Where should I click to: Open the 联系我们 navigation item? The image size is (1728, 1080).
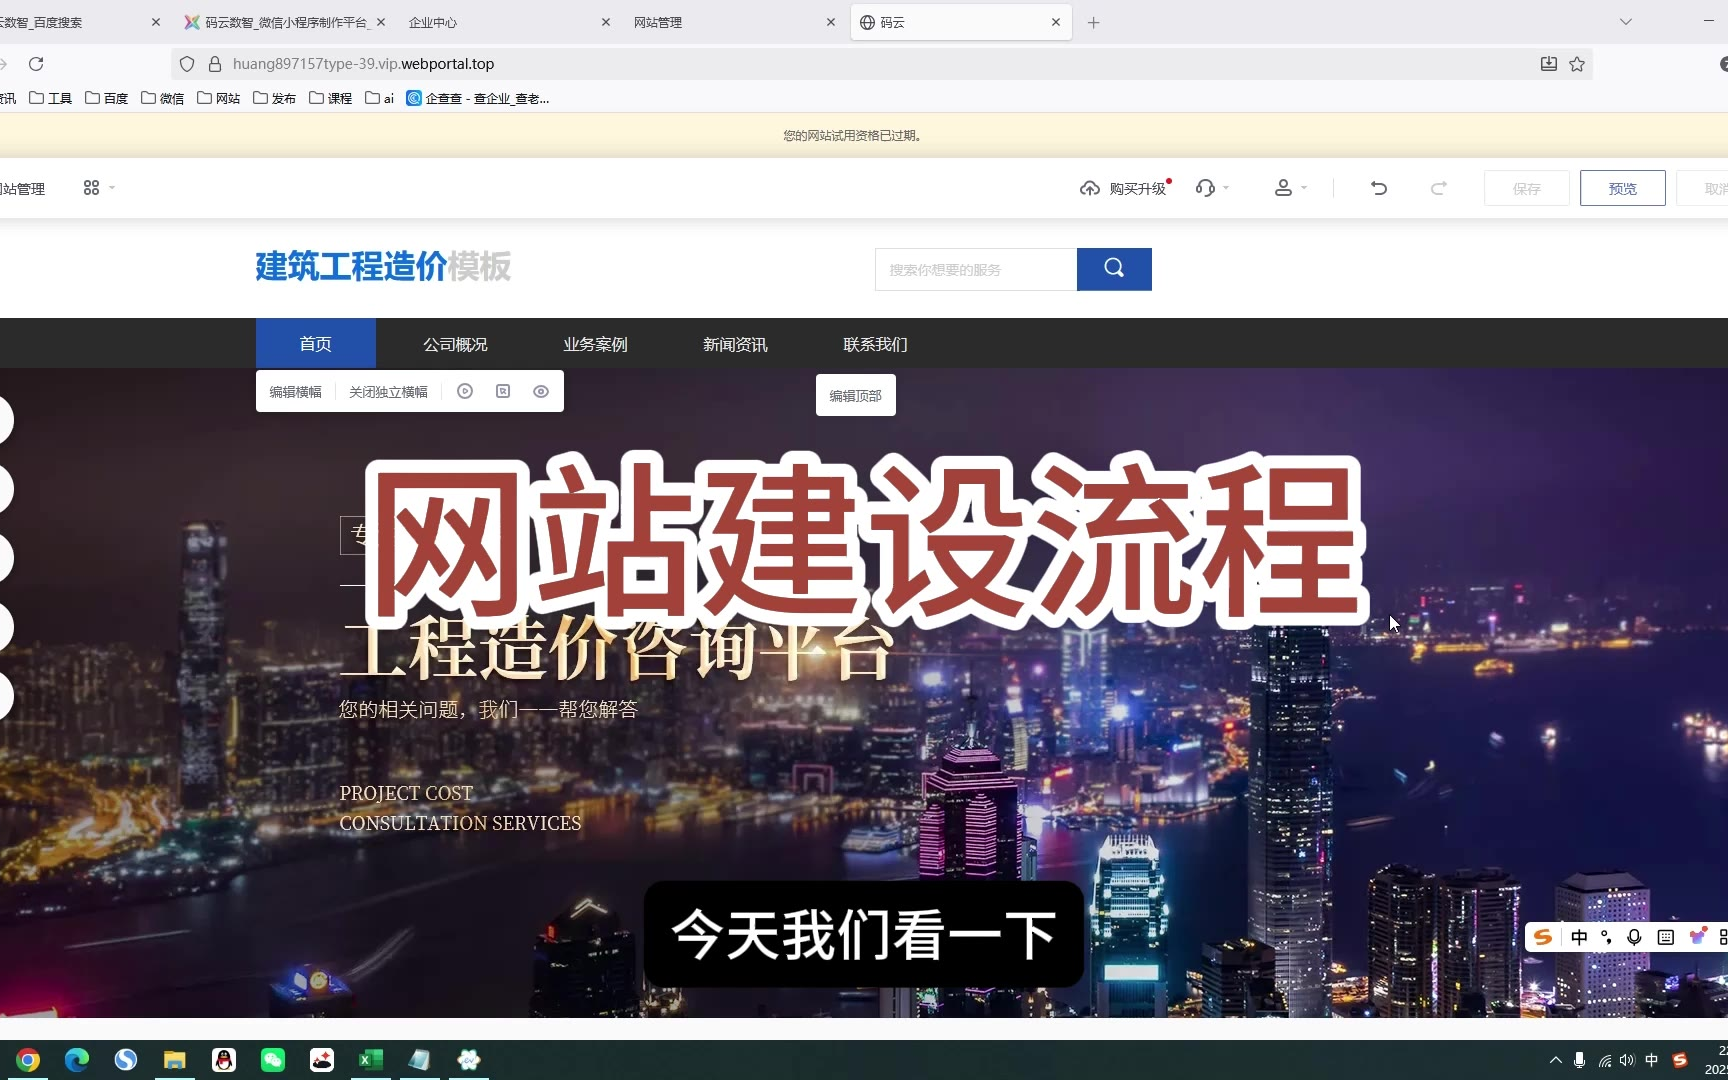875,344
